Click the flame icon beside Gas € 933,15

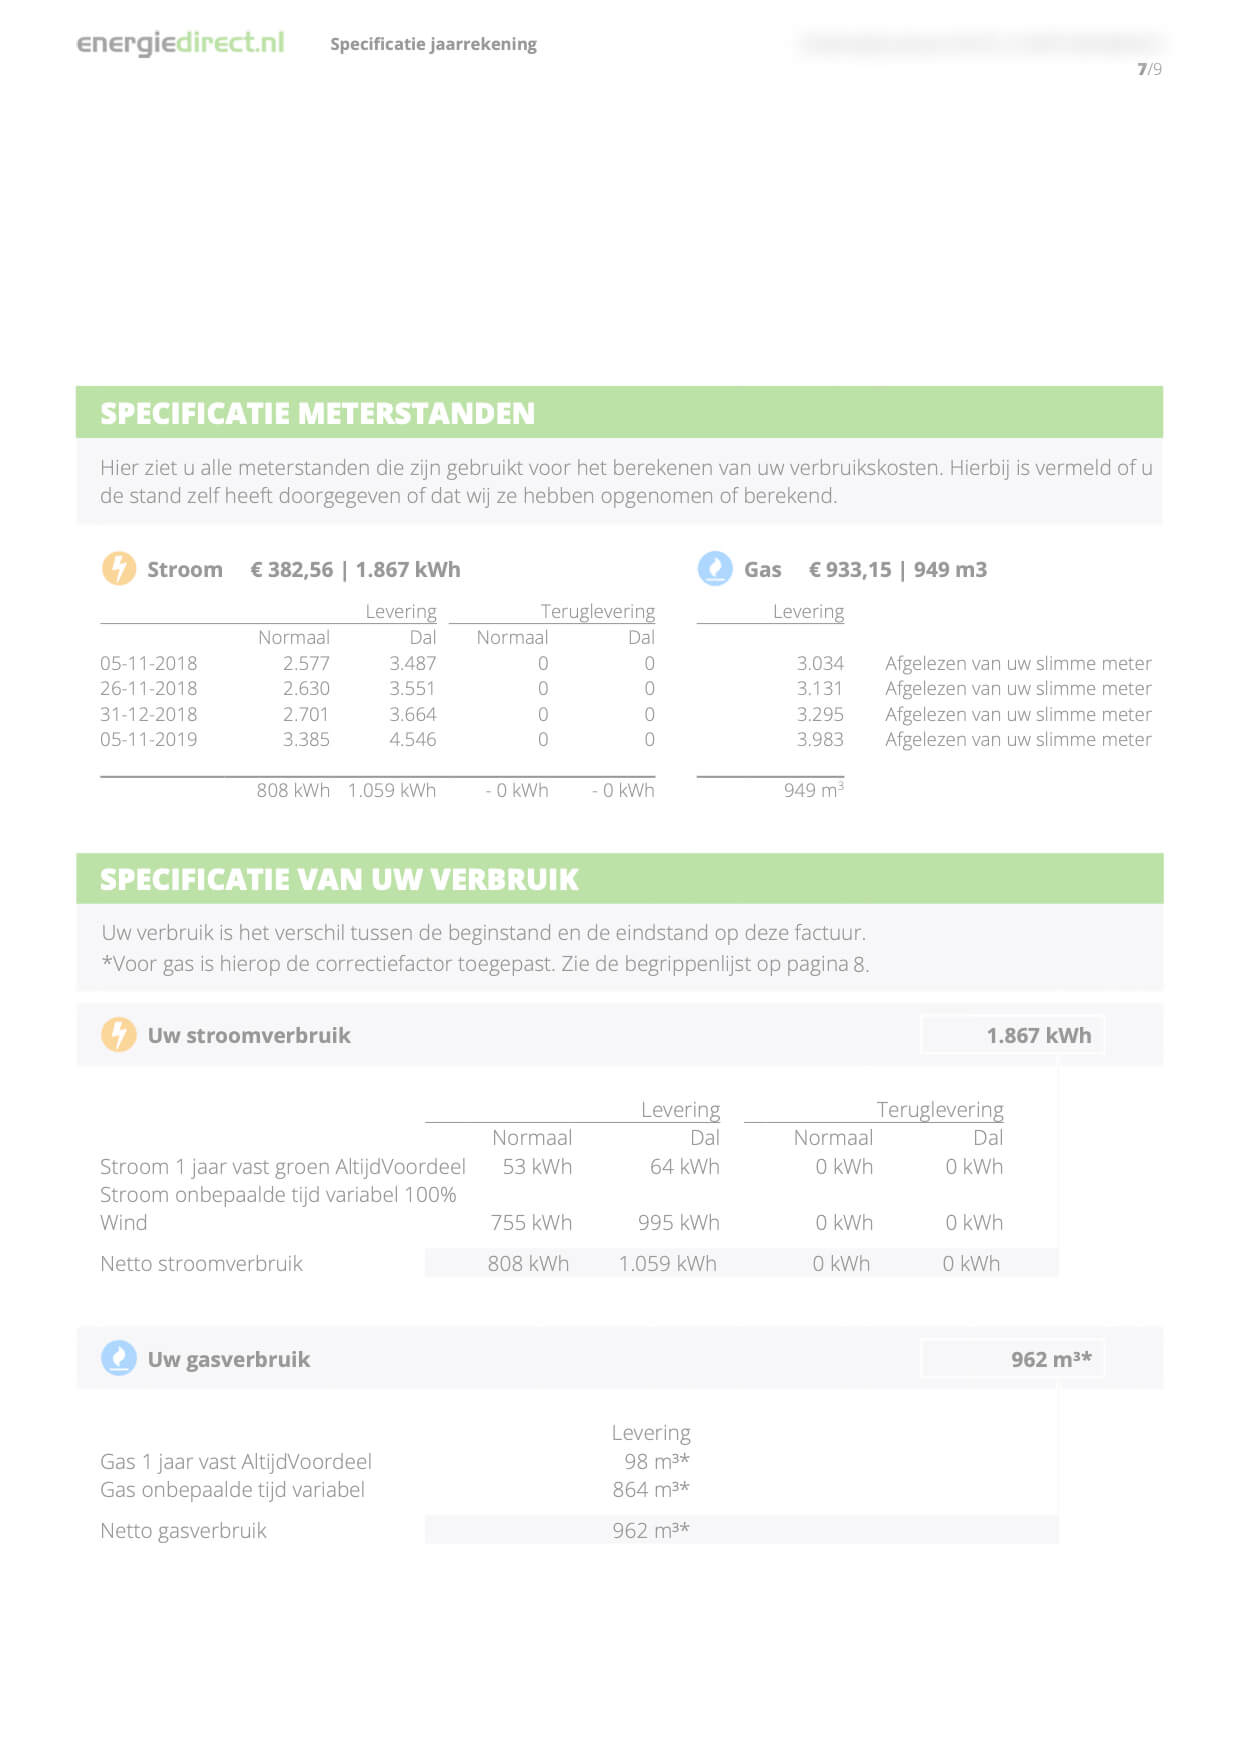click(x=714, y=568)
